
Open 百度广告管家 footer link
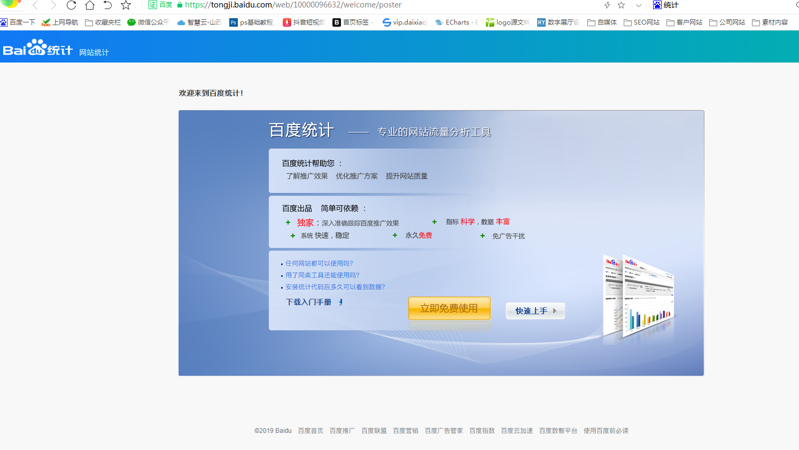[x=444, y=431]
